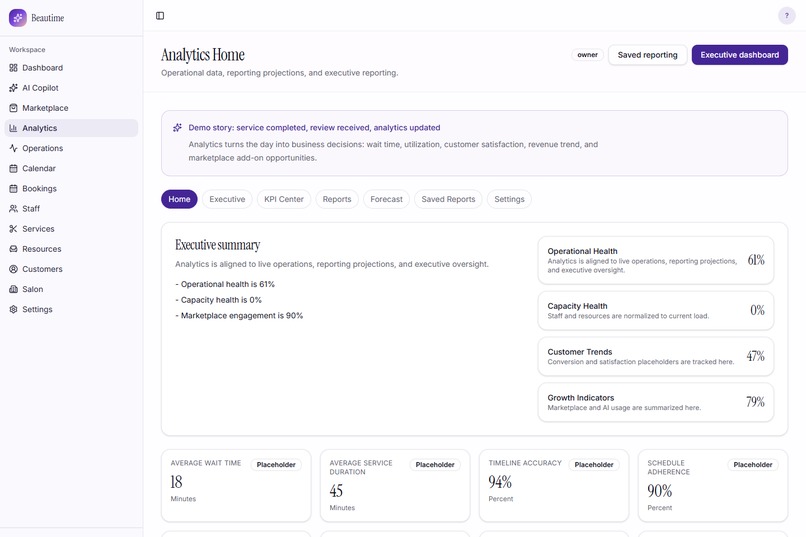
Task: Click the Salon building icon
Action: 13,289
